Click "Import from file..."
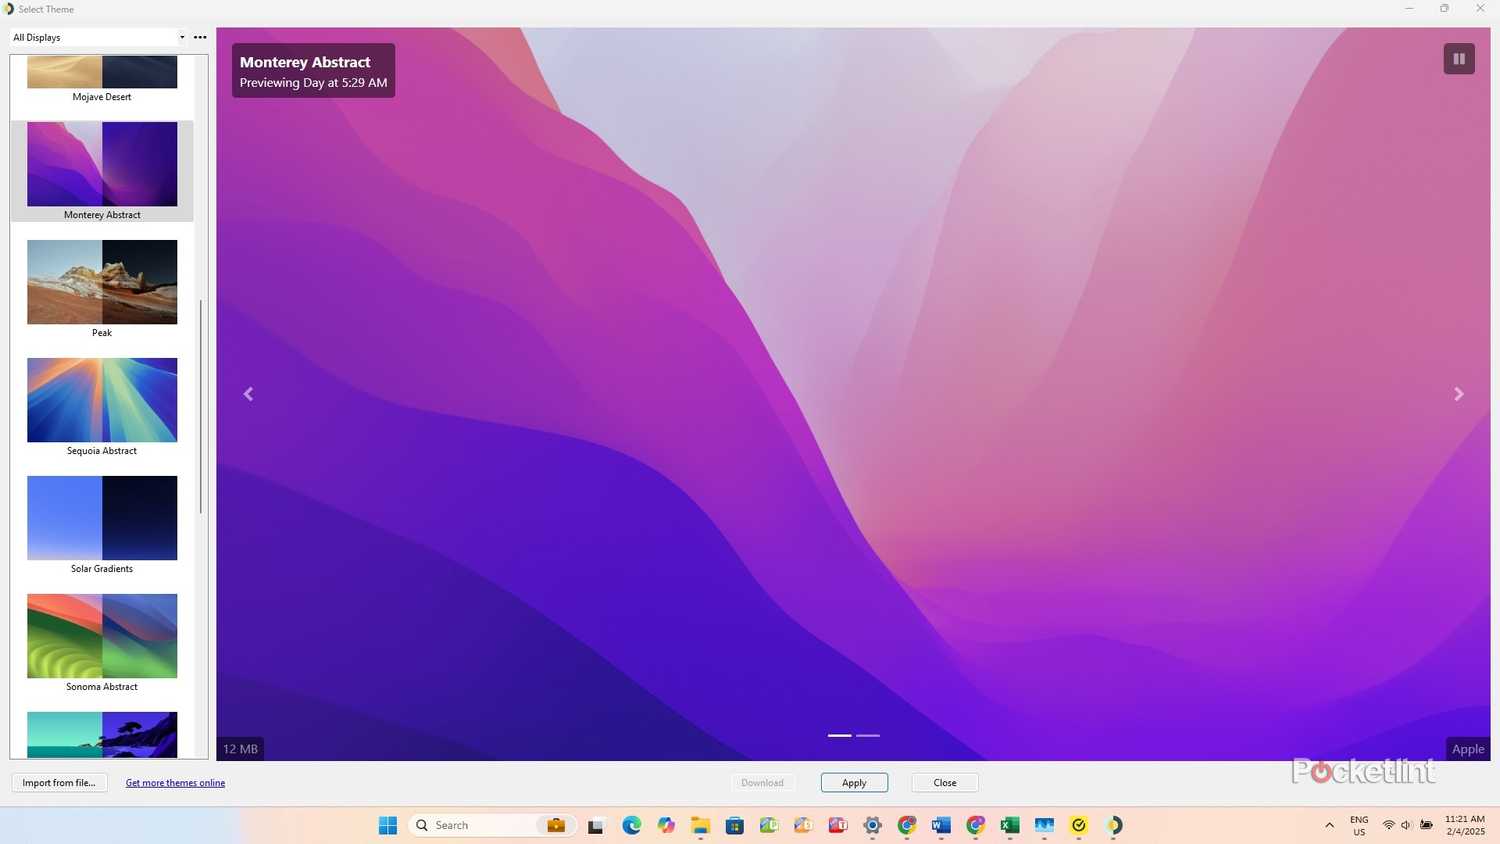The image size is (1500, 844). [x=58, y=783]
